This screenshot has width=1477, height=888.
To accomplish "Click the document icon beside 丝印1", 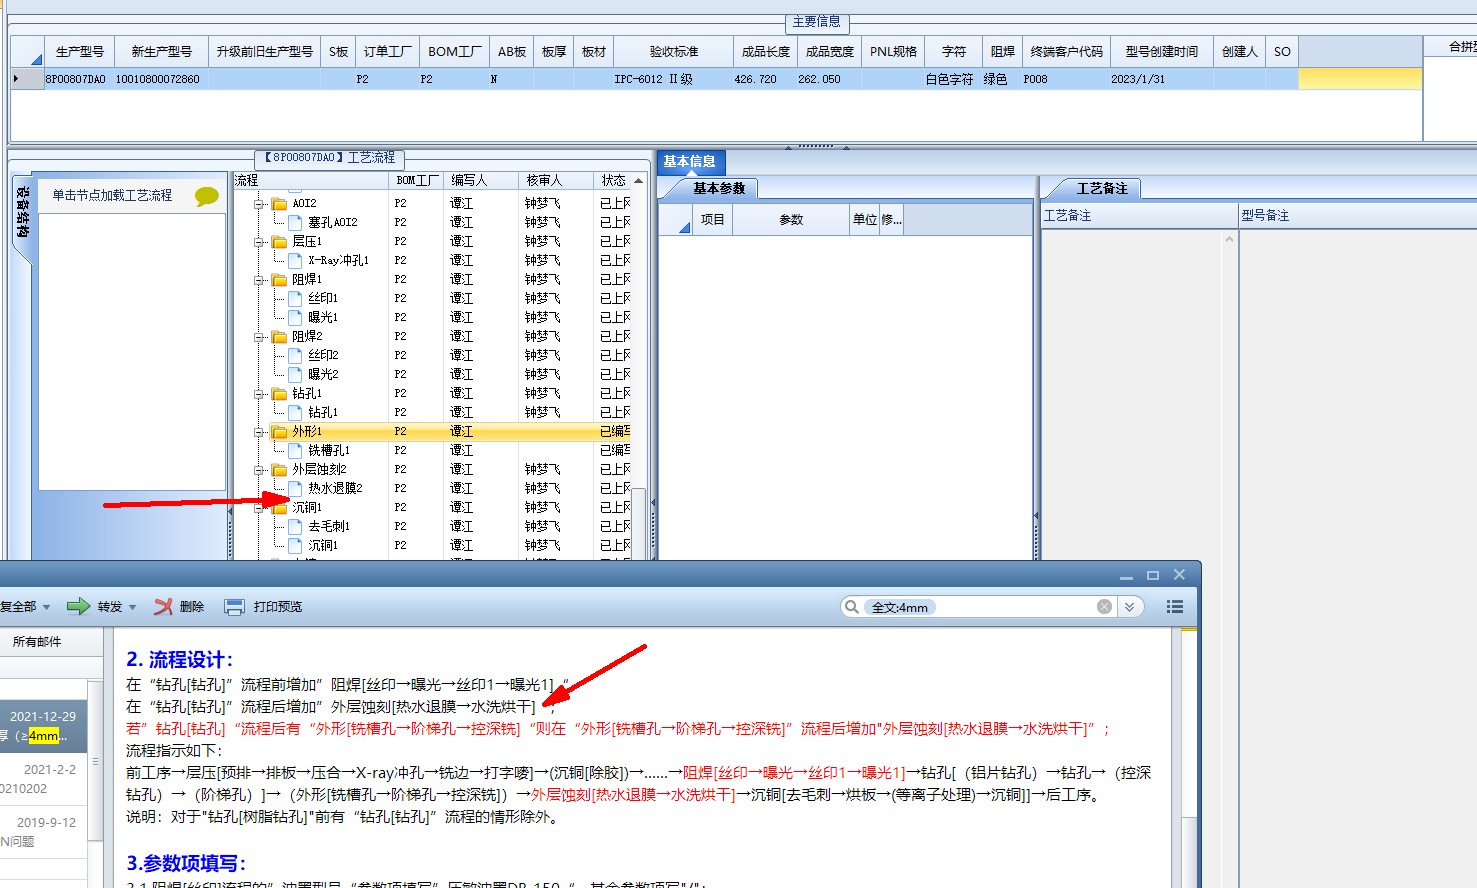I will pos(295,298).
